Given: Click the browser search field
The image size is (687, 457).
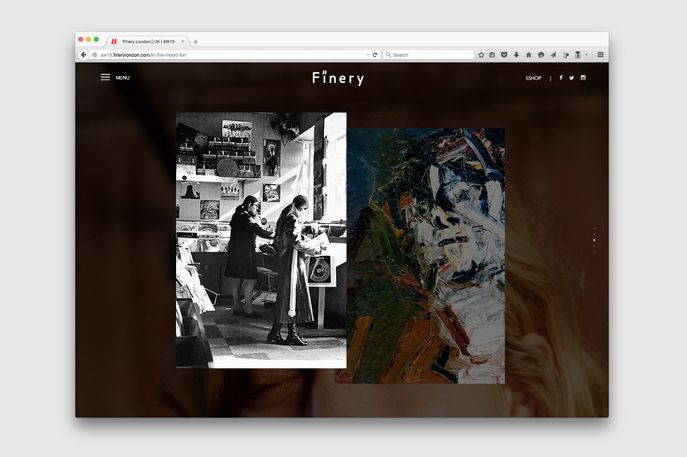Looking at the screenshot, I should 430,54.
